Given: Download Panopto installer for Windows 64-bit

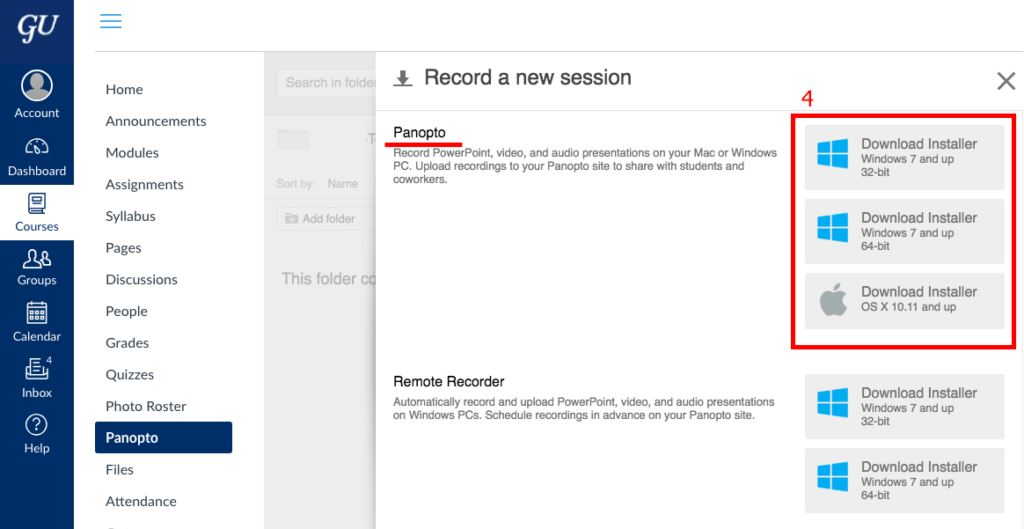Looking at the screenshot, I should (x=904, y=231).
